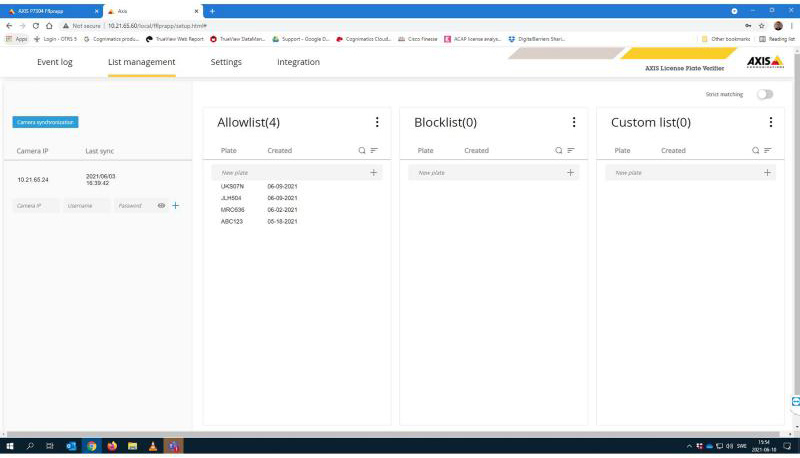Image resolution: width=800 pixels, height=458 pixels.
Task: Click the Allowlist search icon
Action: point(362,151)
